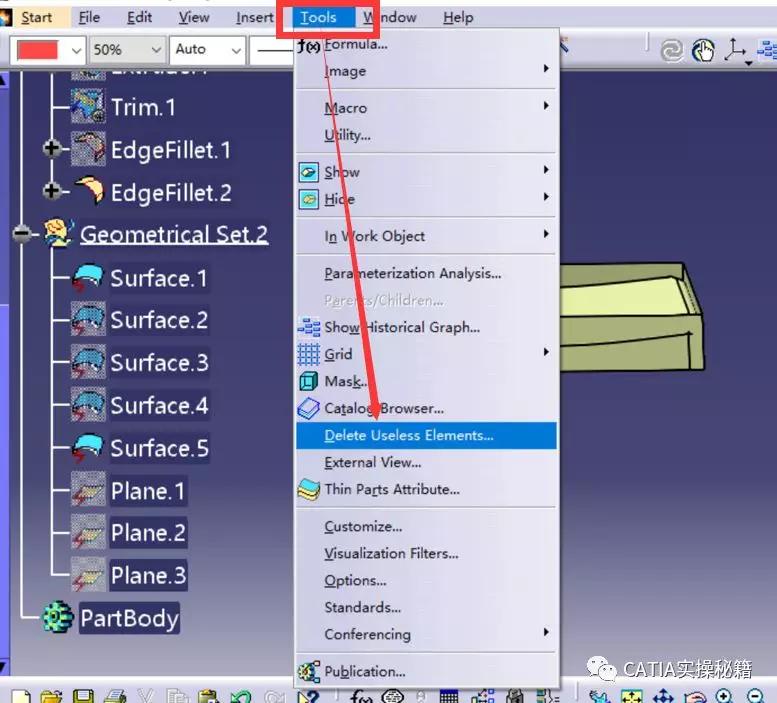777x703 pixels.
Task: Choose Mask... menu entry
Action: tap(426, 381)
